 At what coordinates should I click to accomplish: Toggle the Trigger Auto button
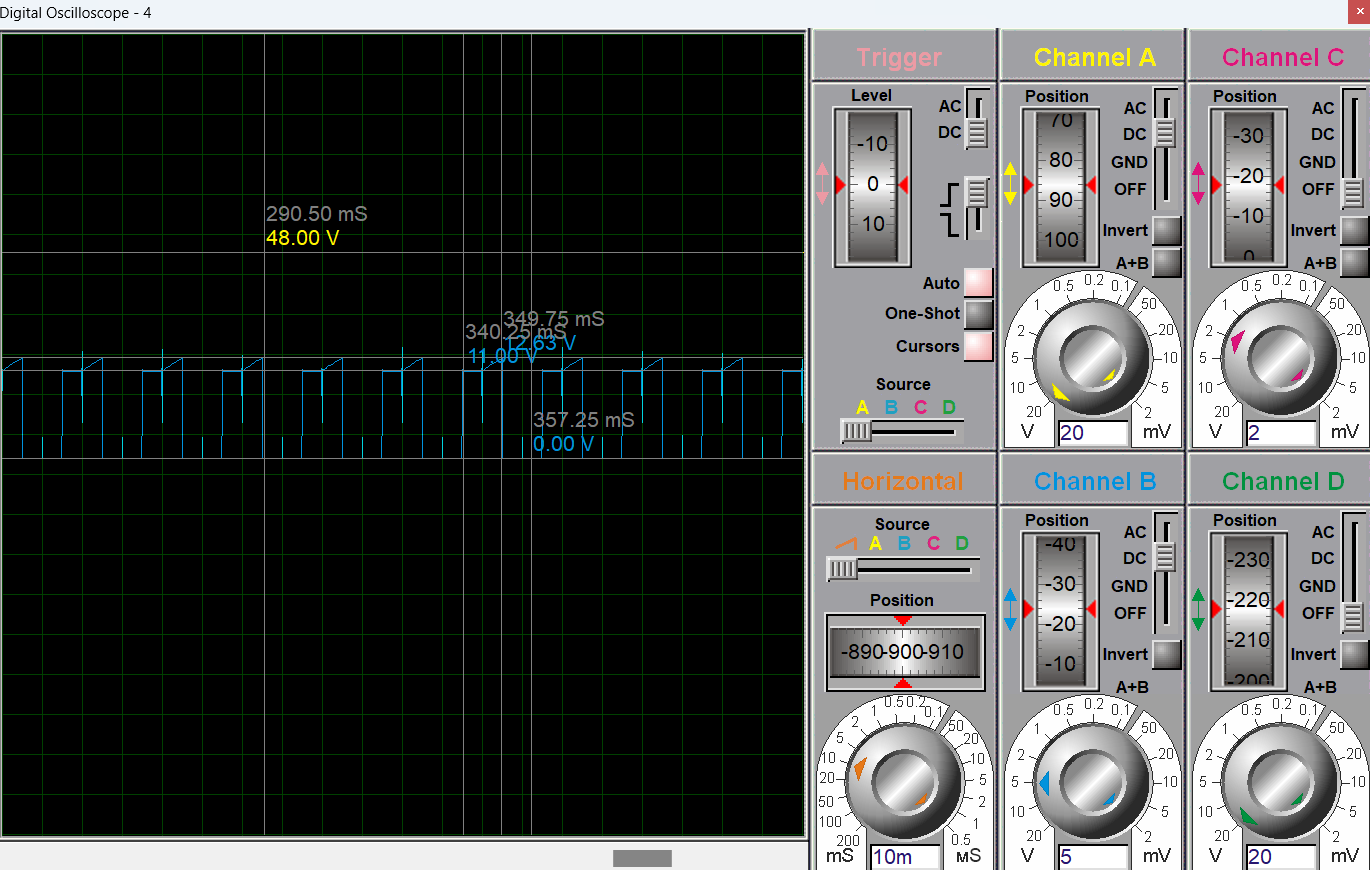tap(978, 283)
